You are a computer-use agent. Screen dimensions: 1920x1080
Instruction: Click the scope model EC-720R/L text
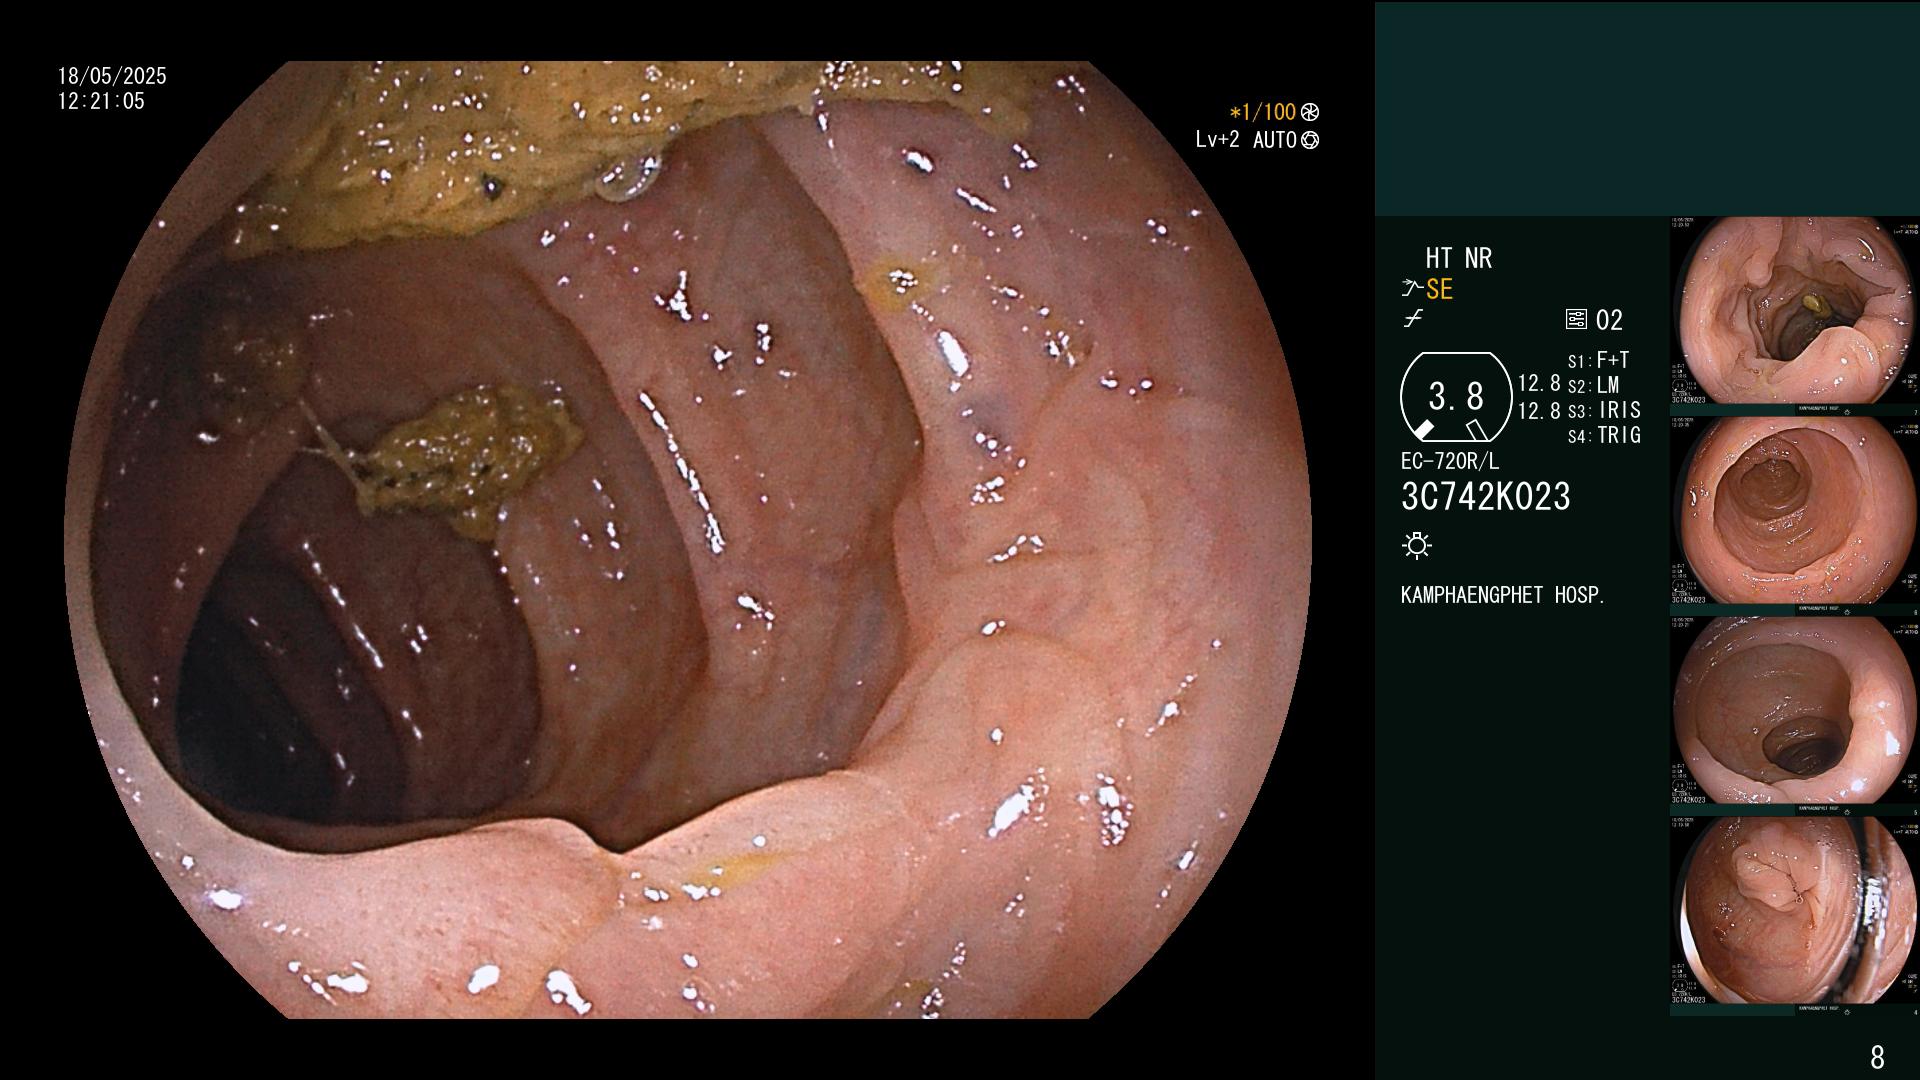(x=1450, y=461)
